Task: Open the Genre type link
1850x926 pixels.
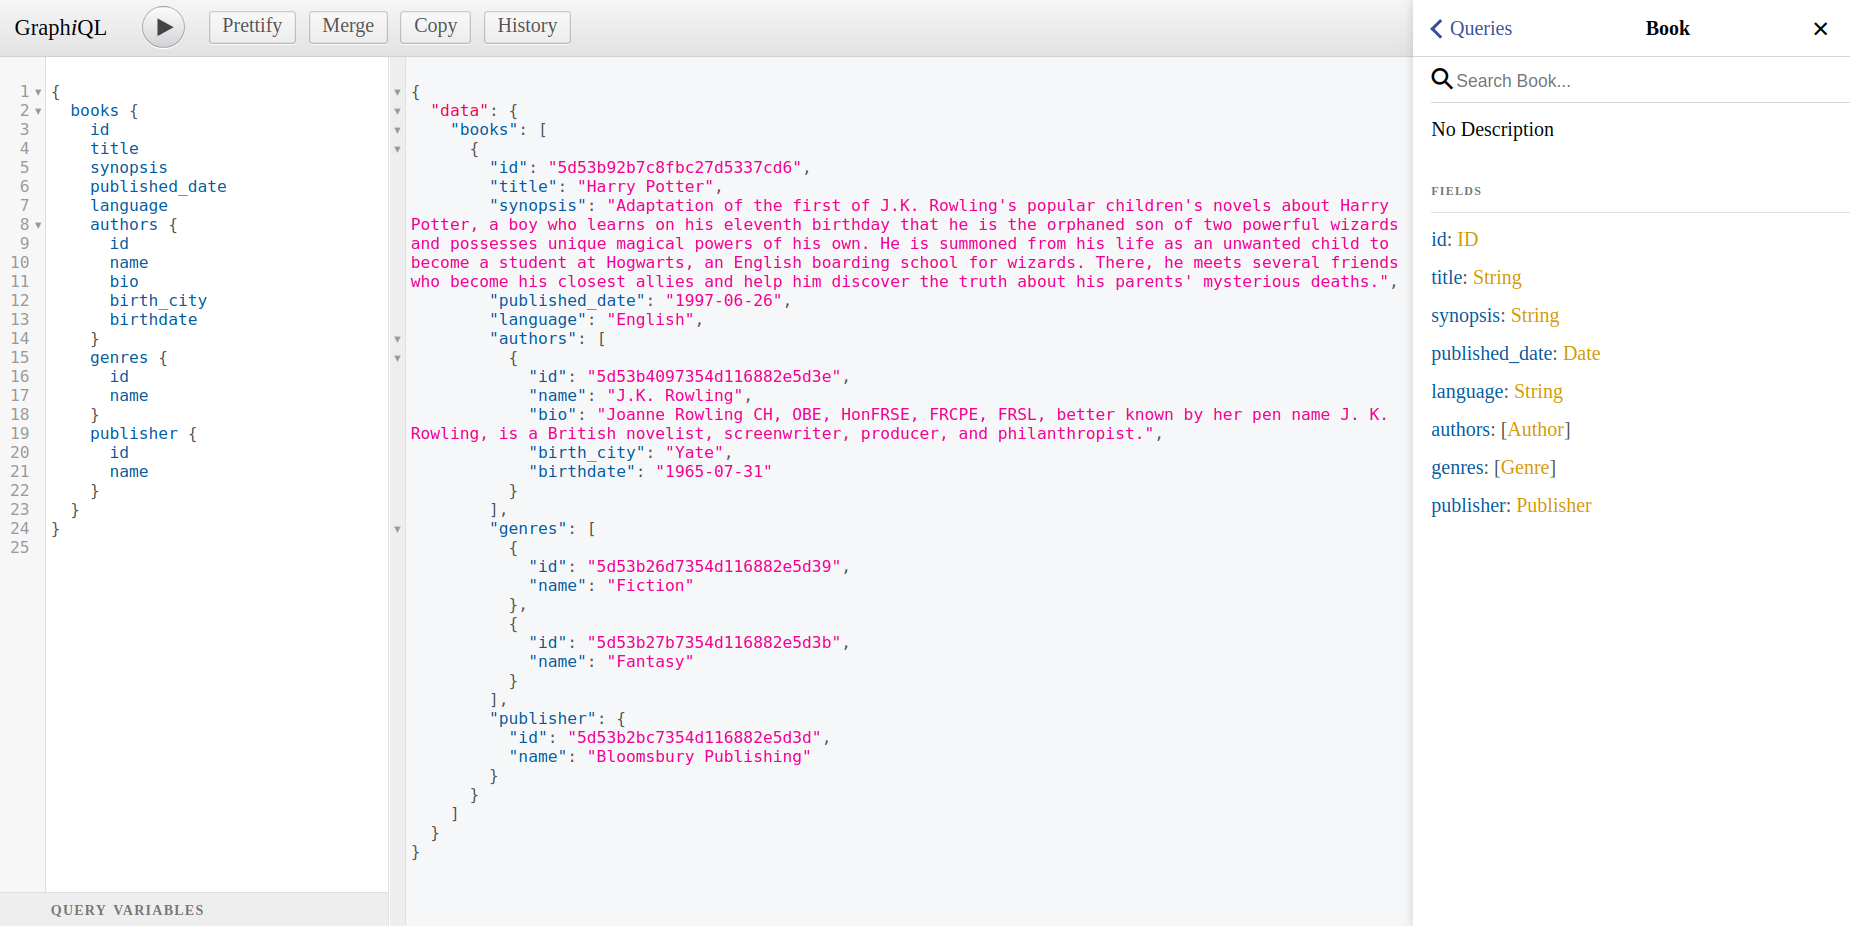Action: (x=1525, y=467)
